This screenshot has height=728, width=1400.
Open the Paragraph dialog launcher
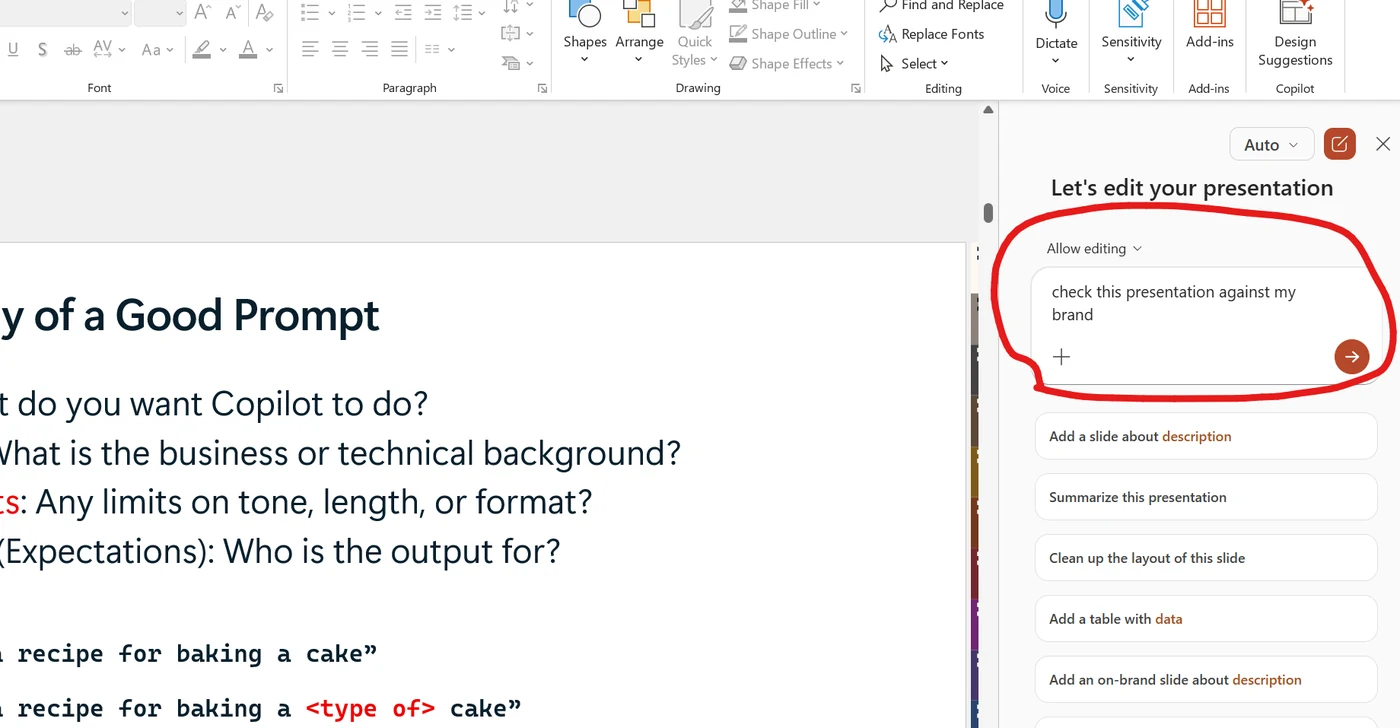pyautogui.click(x=542, y=89)
